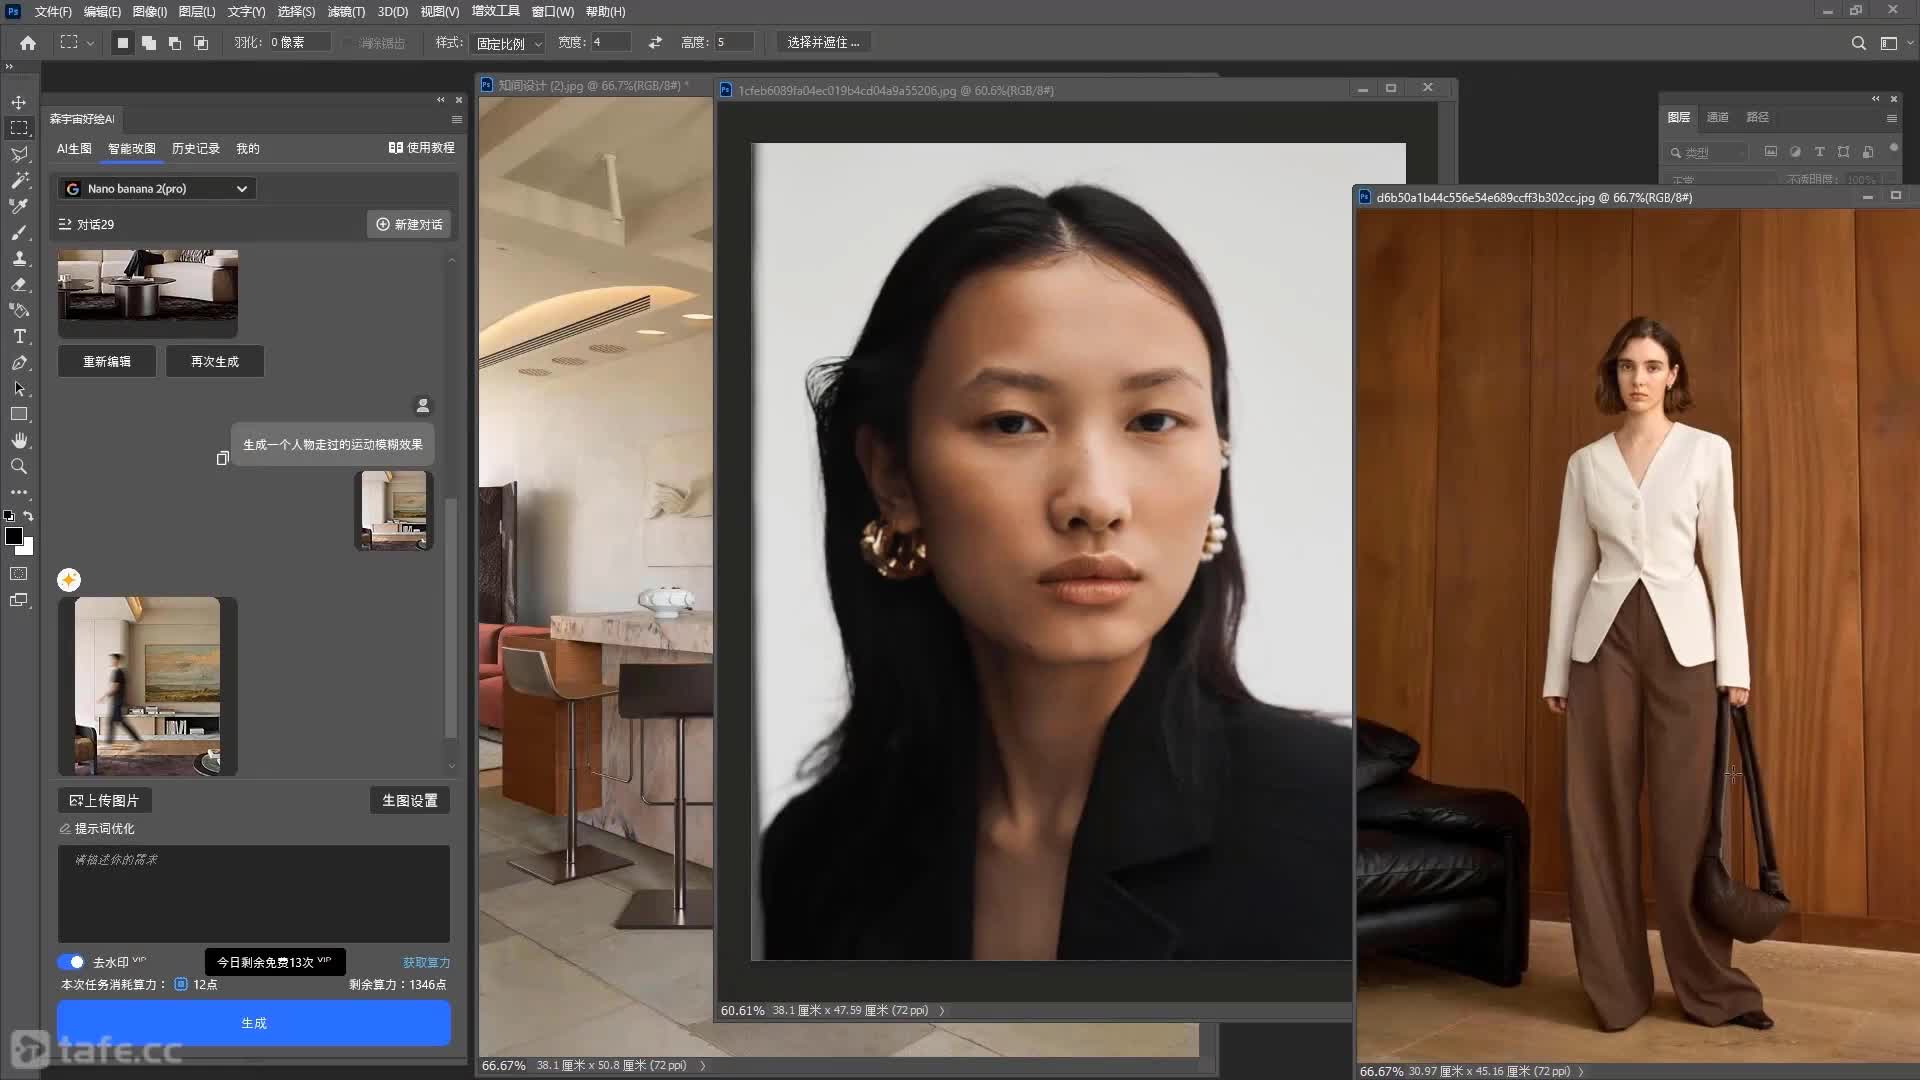Select the Hand tool
The image size is (1920, 1080).
[x=19, y=440]
